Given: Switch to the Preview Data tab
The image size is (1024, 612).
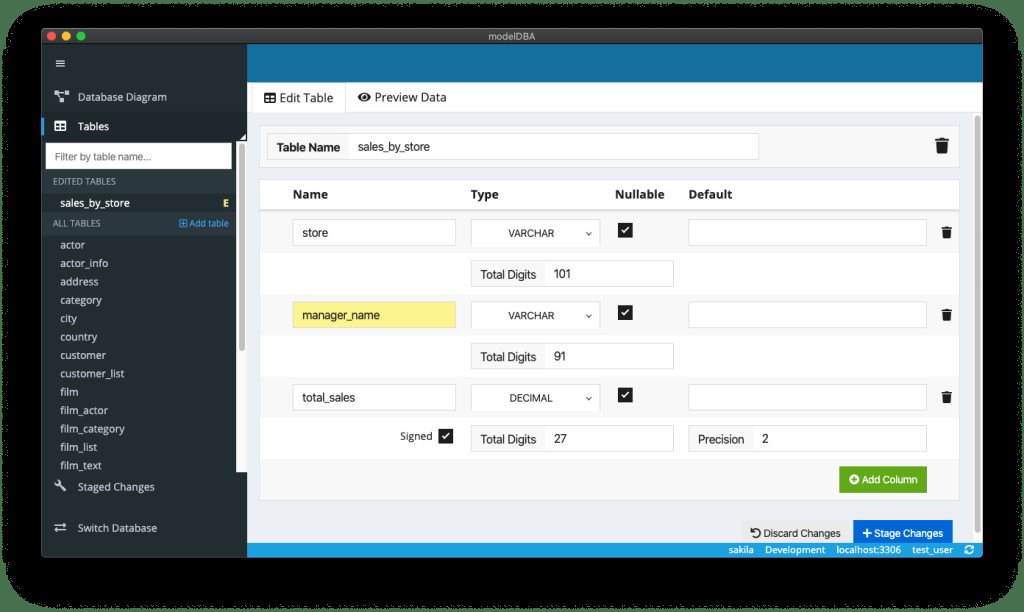Looking at the screenshot, I should 402,97.
